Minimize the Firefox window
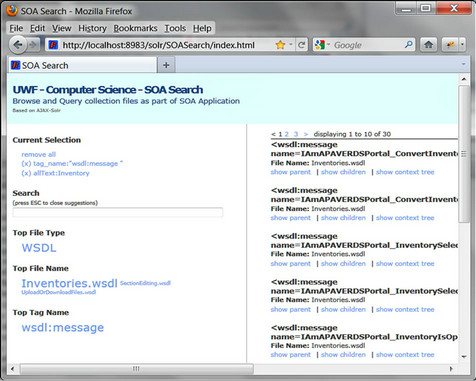 point(406,8)
